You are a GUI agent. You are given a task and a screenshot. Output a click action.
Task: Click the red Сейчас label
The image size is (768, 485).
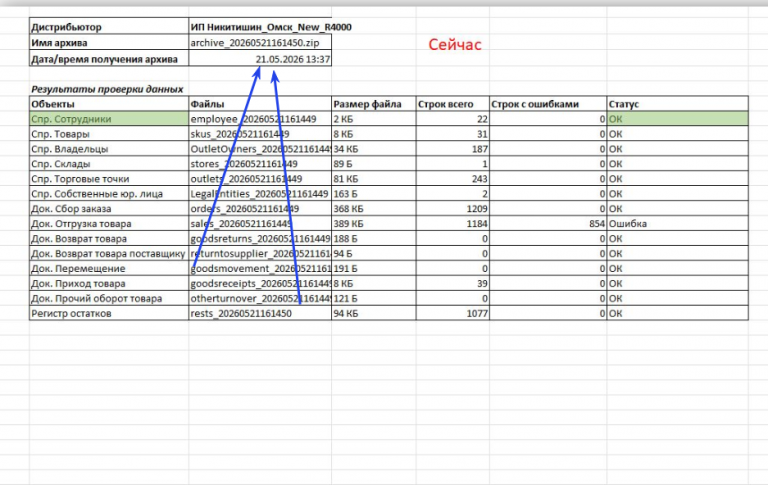point(455,45)
